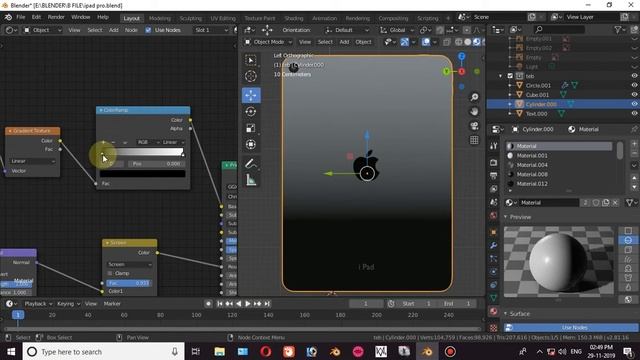Open the Object Data properties tab
The width and height of the screenshot is (640, 360).
point(493,298)
